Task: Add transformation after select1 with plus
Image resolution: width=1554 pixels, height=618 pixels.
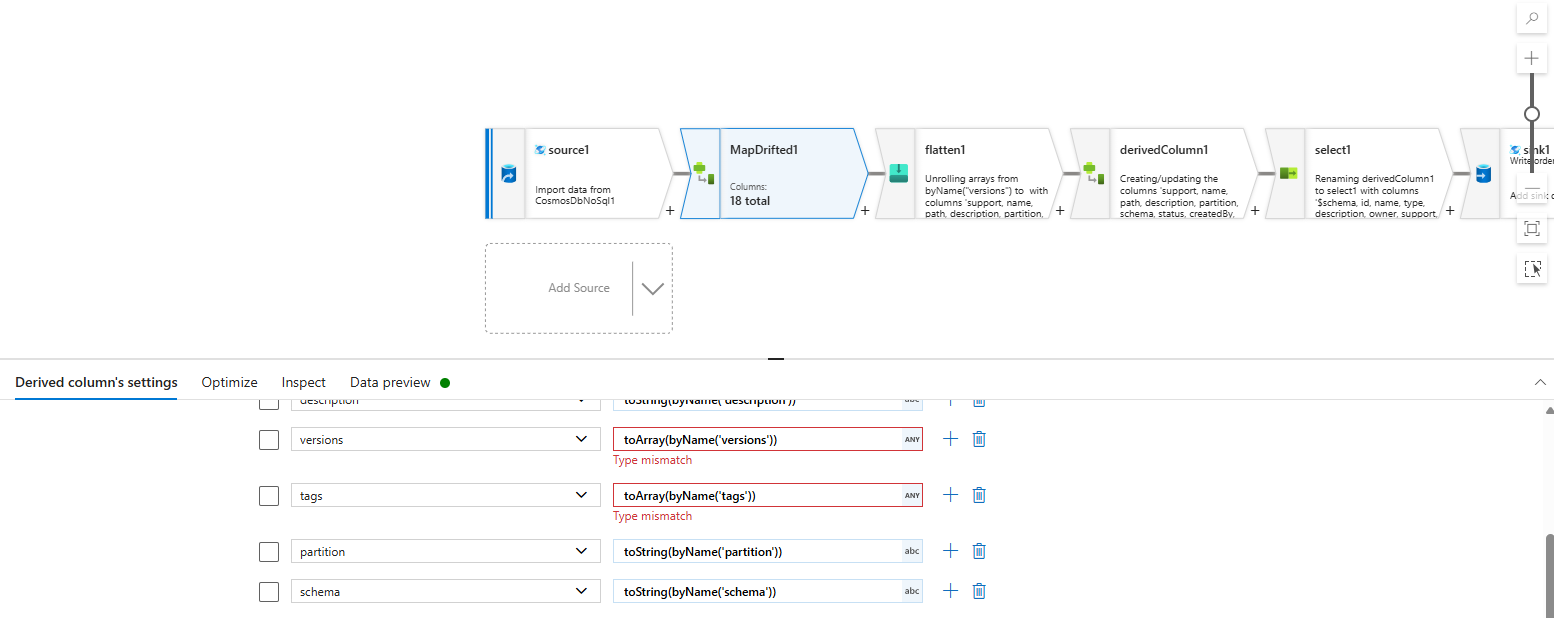Action: click(x=1450, y=210)
